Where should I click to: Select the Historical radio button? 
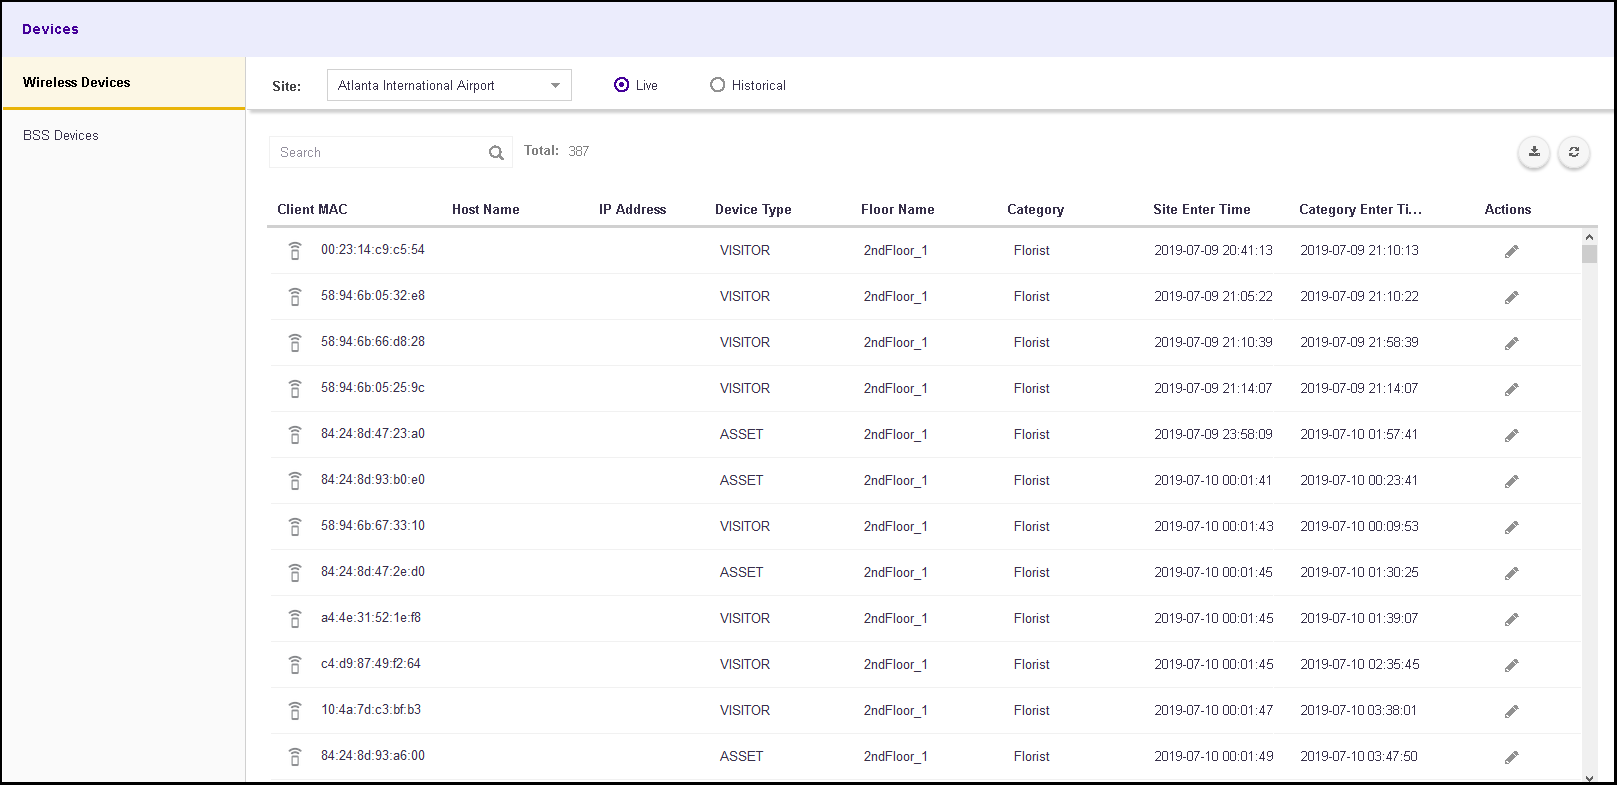717,85
